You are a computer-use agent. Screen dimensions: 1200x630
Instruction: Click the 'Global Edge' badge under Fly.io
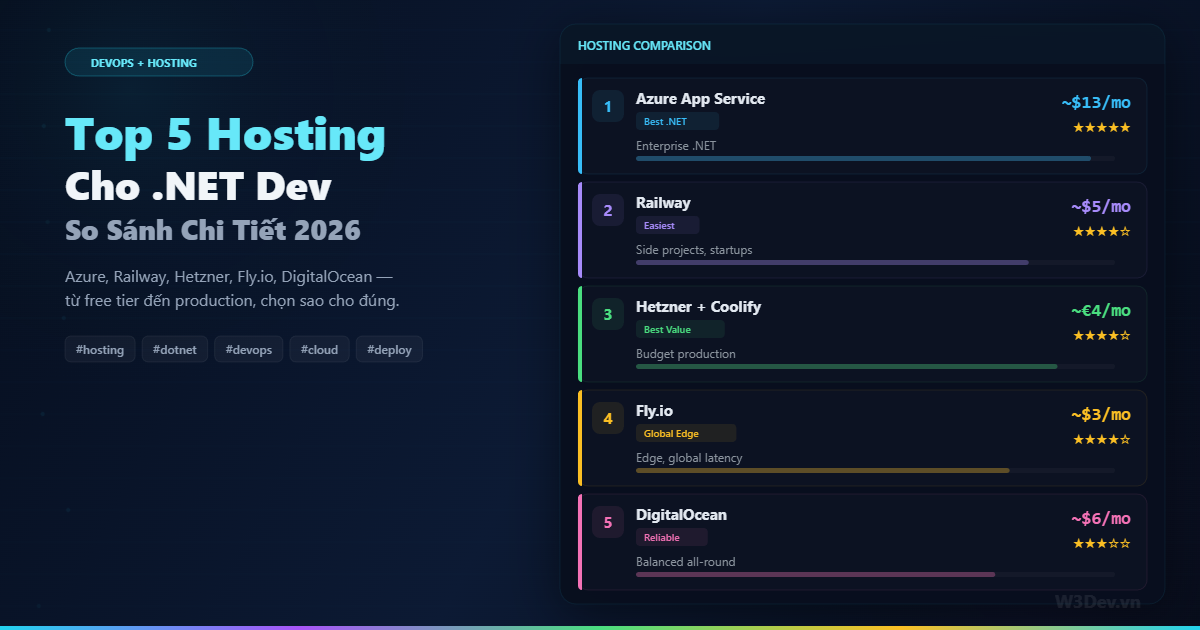[x=686, y=433]
